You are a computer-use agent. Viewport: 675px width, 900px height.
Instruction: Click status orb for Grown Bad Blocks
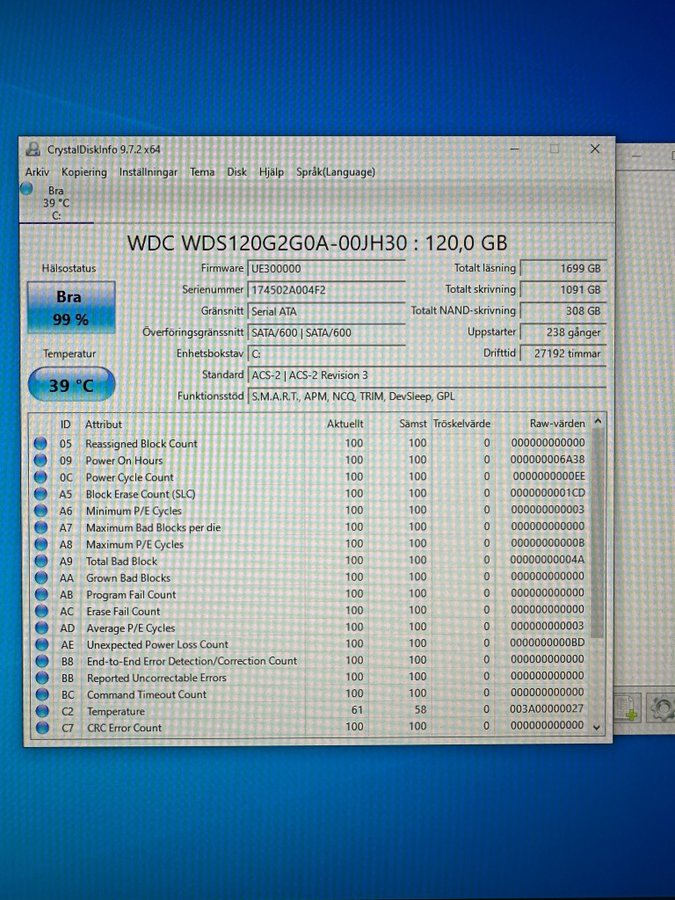pyautogui.click(x=41, y=578)
